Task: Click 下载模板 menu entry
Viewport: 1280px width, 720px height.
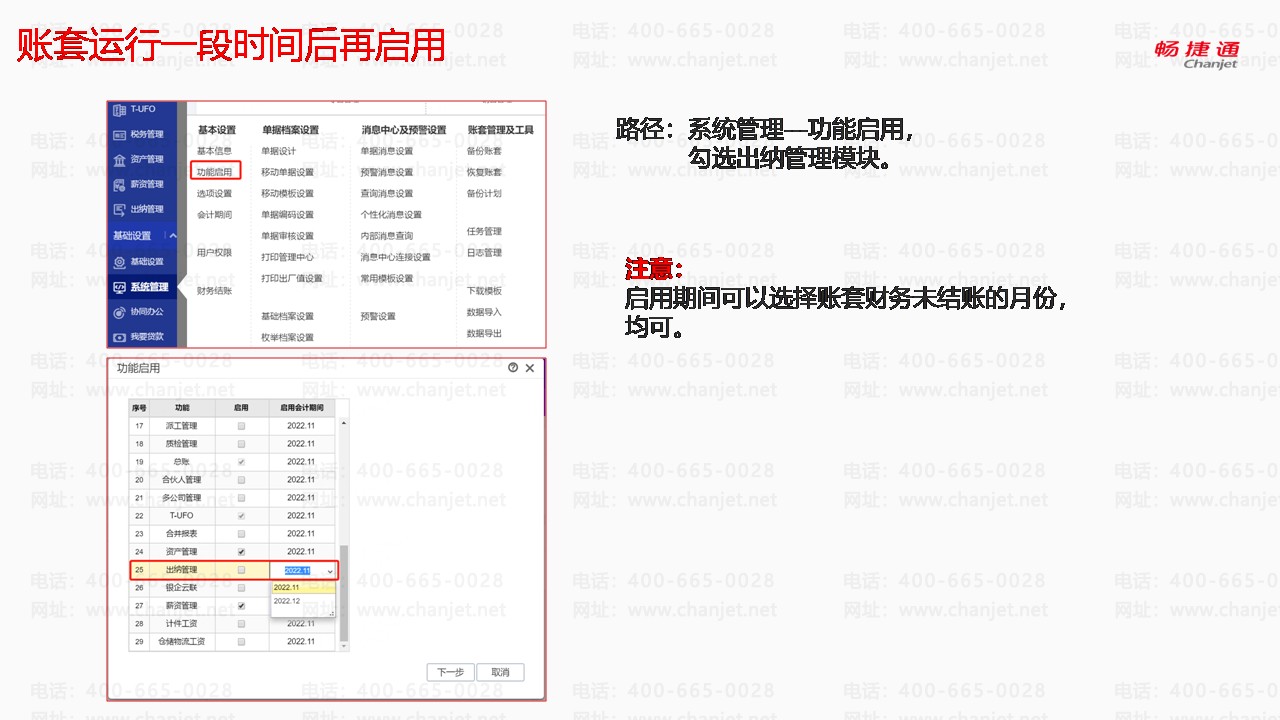Action: click(484, 291)
